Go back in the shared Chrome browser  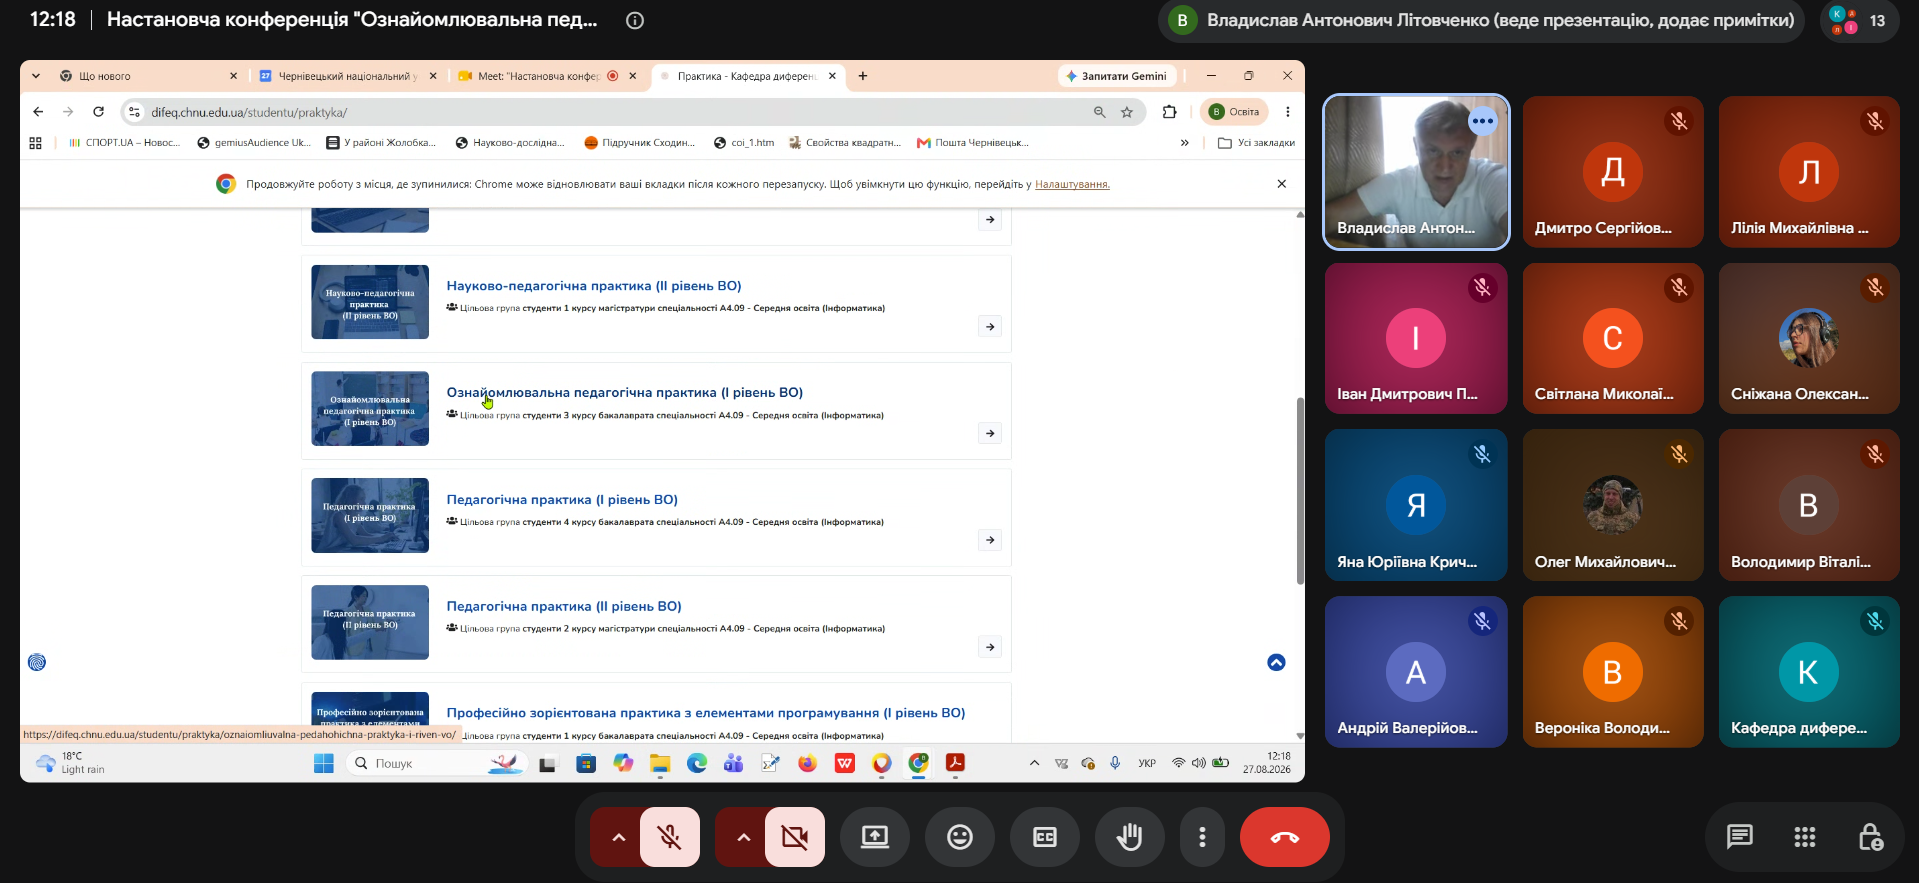click(x=38, y=112)
